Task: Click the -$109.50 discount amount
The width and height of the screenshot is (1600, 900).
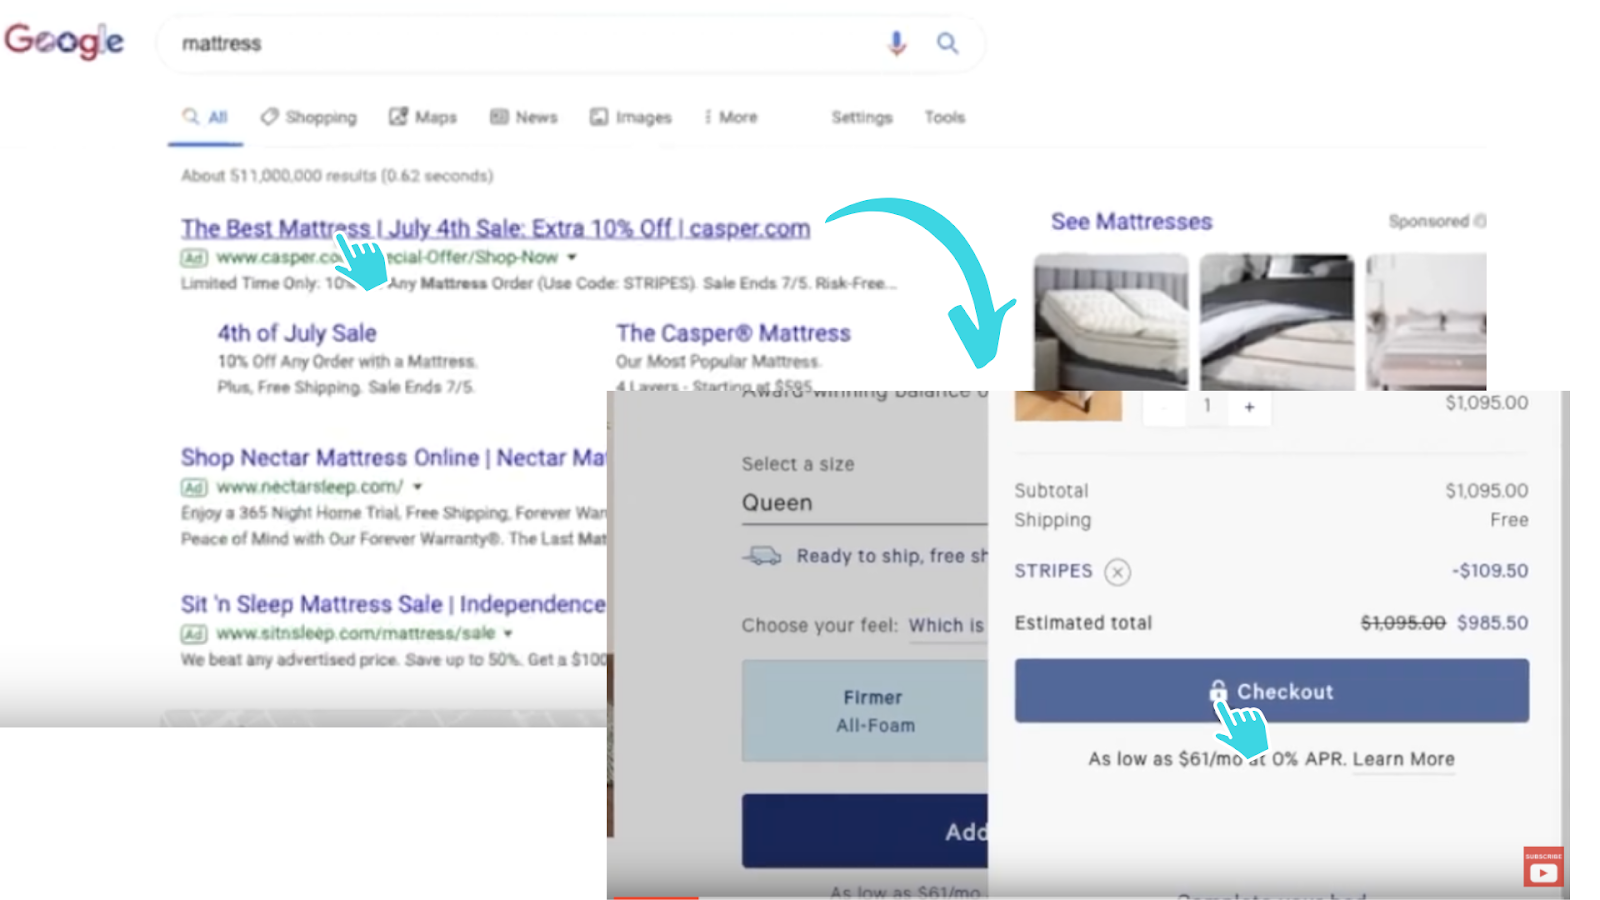Action: coord(1490,571)
